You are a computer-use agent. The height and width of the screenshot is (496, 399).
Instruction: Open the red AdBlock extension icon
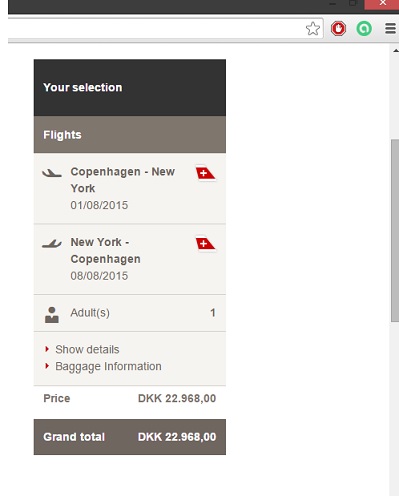pos(338,28)
